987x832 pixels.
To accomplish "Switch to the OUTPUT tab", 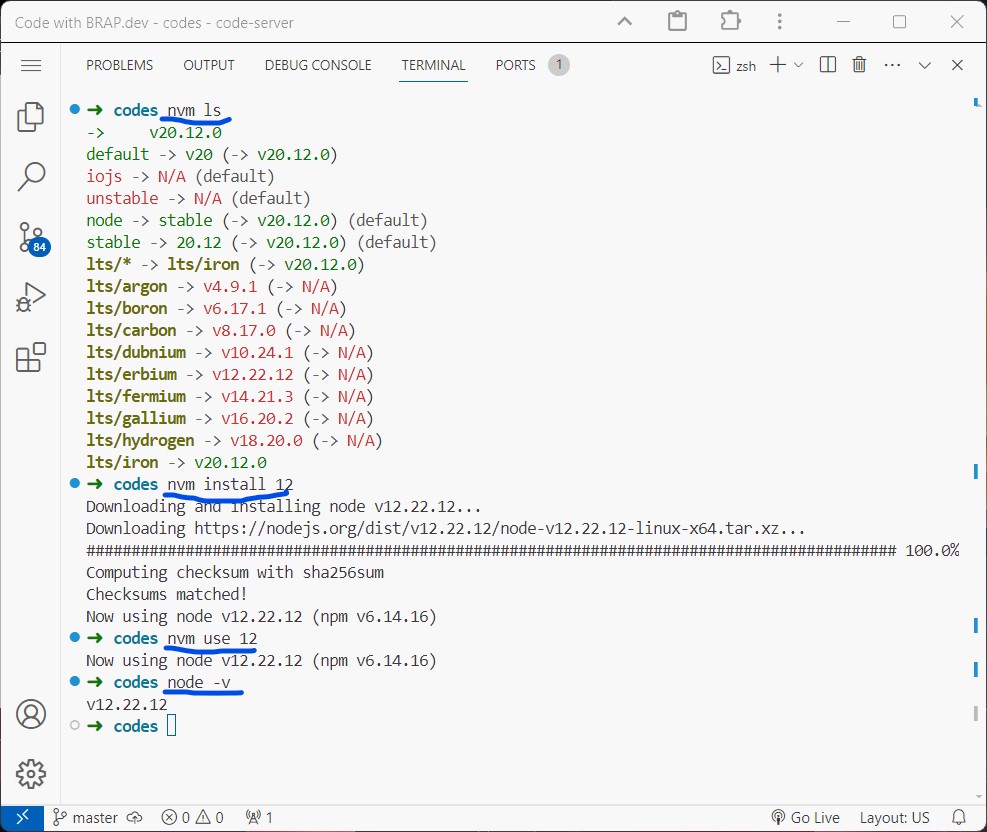I will (208, 65).
